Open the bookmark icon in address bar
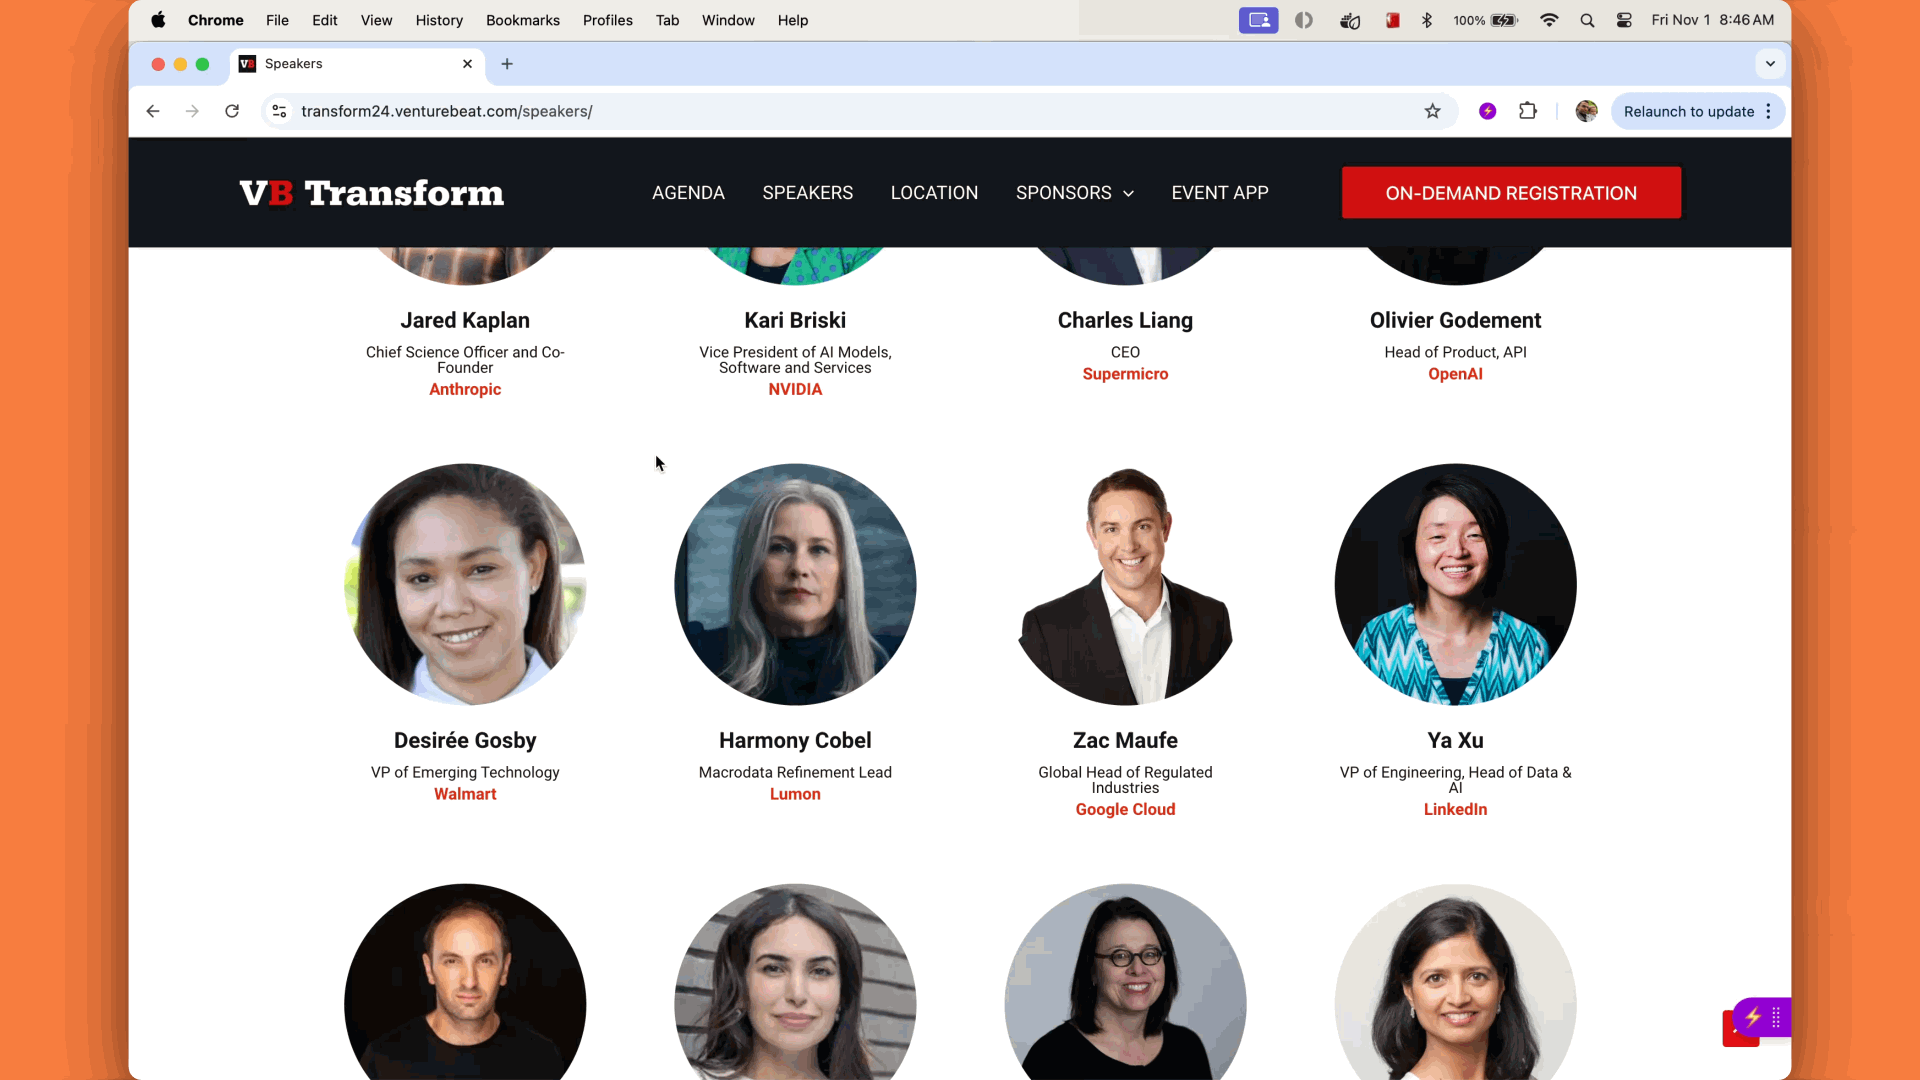Viewport: 1920px width, 1080px height. tap(1432, 111)
